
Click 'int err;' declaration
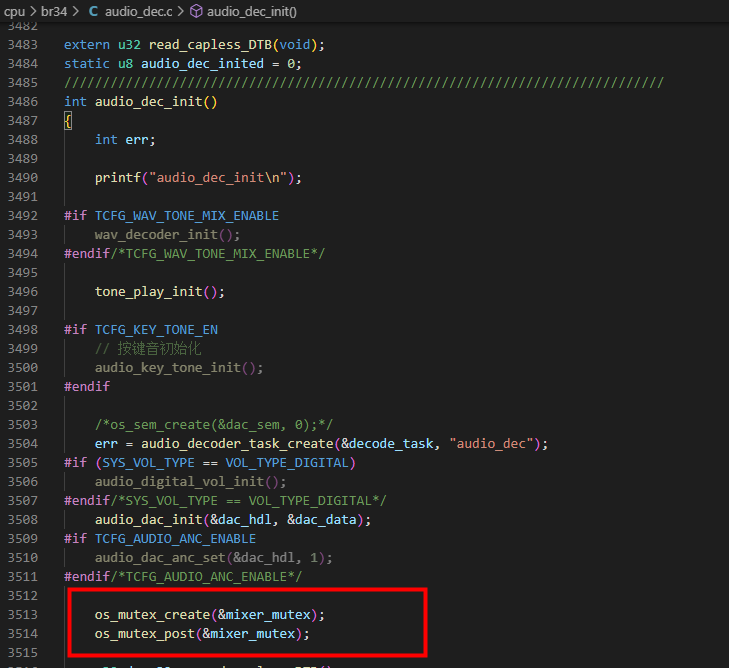pos(125,139)
